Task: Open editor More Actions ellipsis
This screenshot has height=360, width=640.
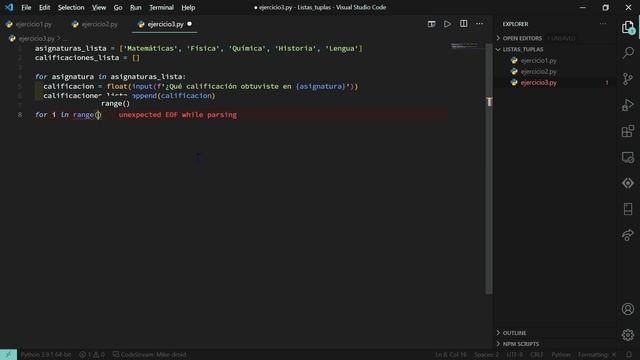Action: (x=479, y=24)
